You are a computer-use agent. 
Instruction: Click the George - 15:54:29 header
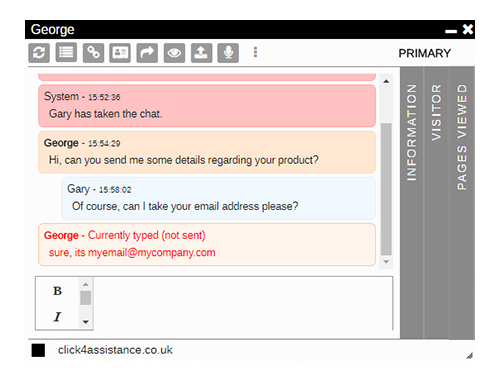[82, 143]
